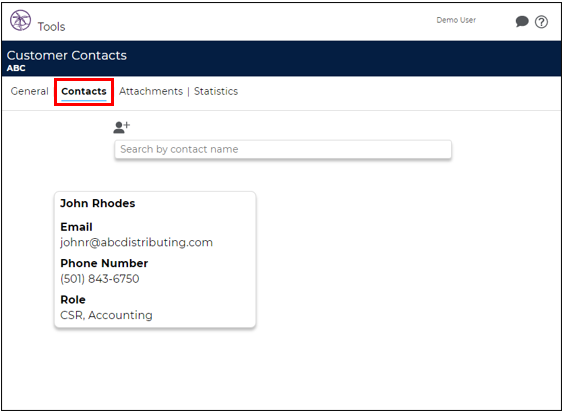
Task: Open help via the question mark icon
Action: point(541,22)
